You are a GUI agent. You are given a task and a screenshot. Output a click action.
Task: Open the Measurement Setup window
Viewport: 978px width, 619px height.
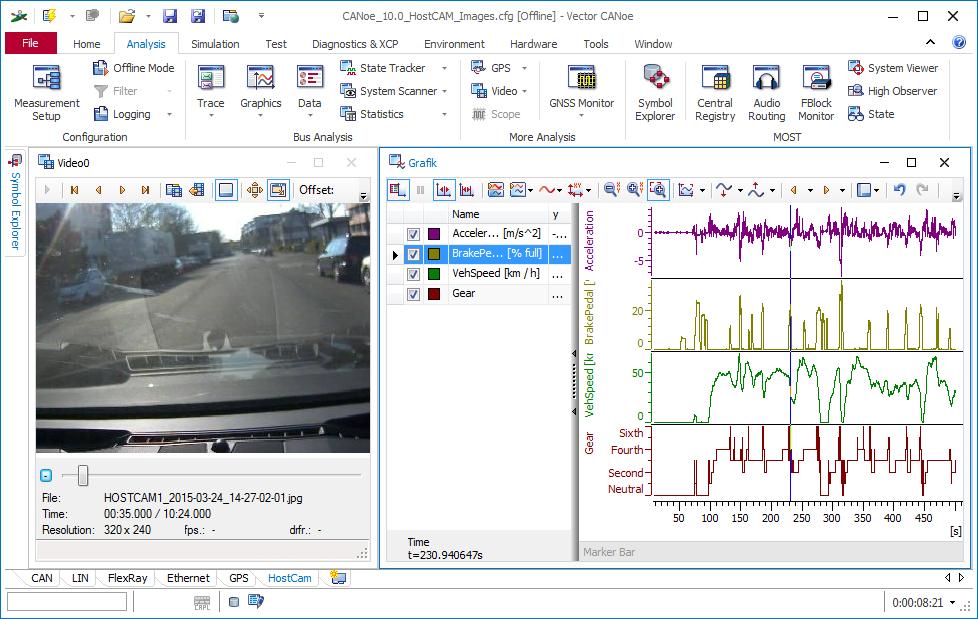tap(46, 92)
